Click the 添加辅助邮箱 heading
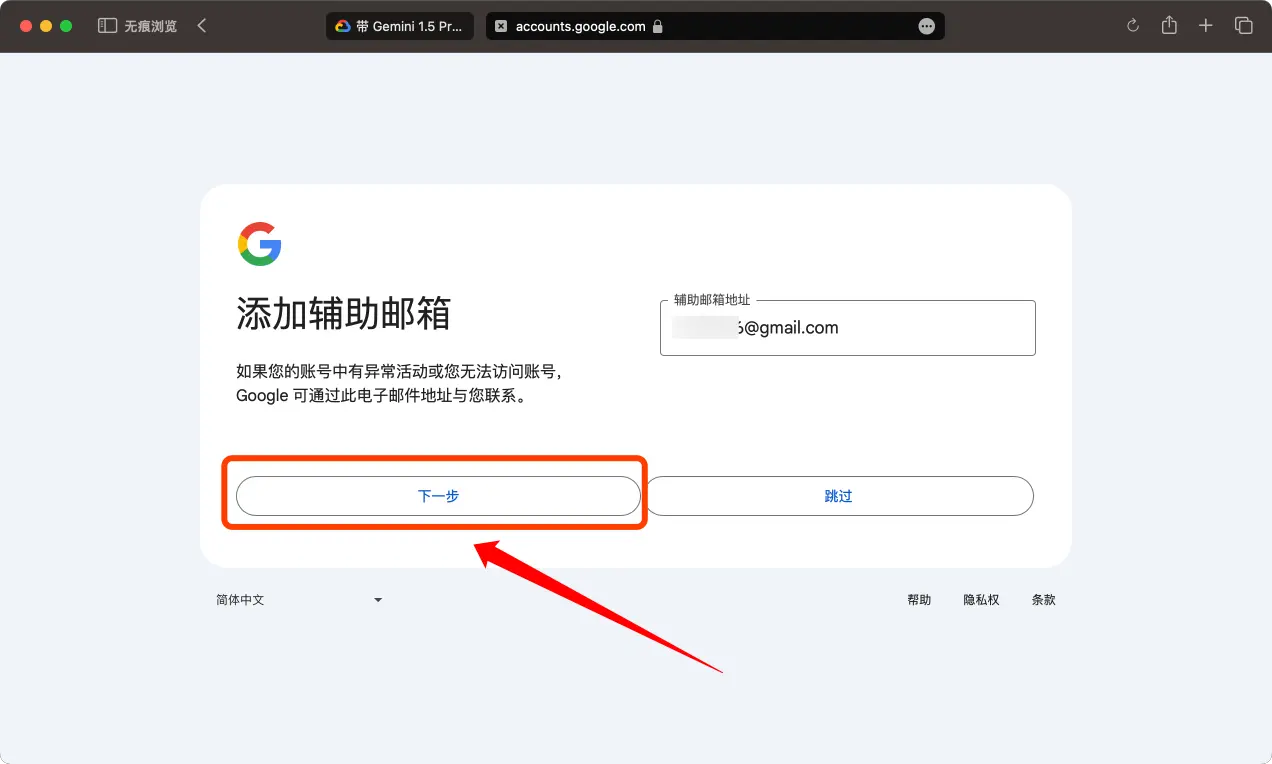Image resolution: width=1272 pixels, height=764 pixels. click(344, 314)
